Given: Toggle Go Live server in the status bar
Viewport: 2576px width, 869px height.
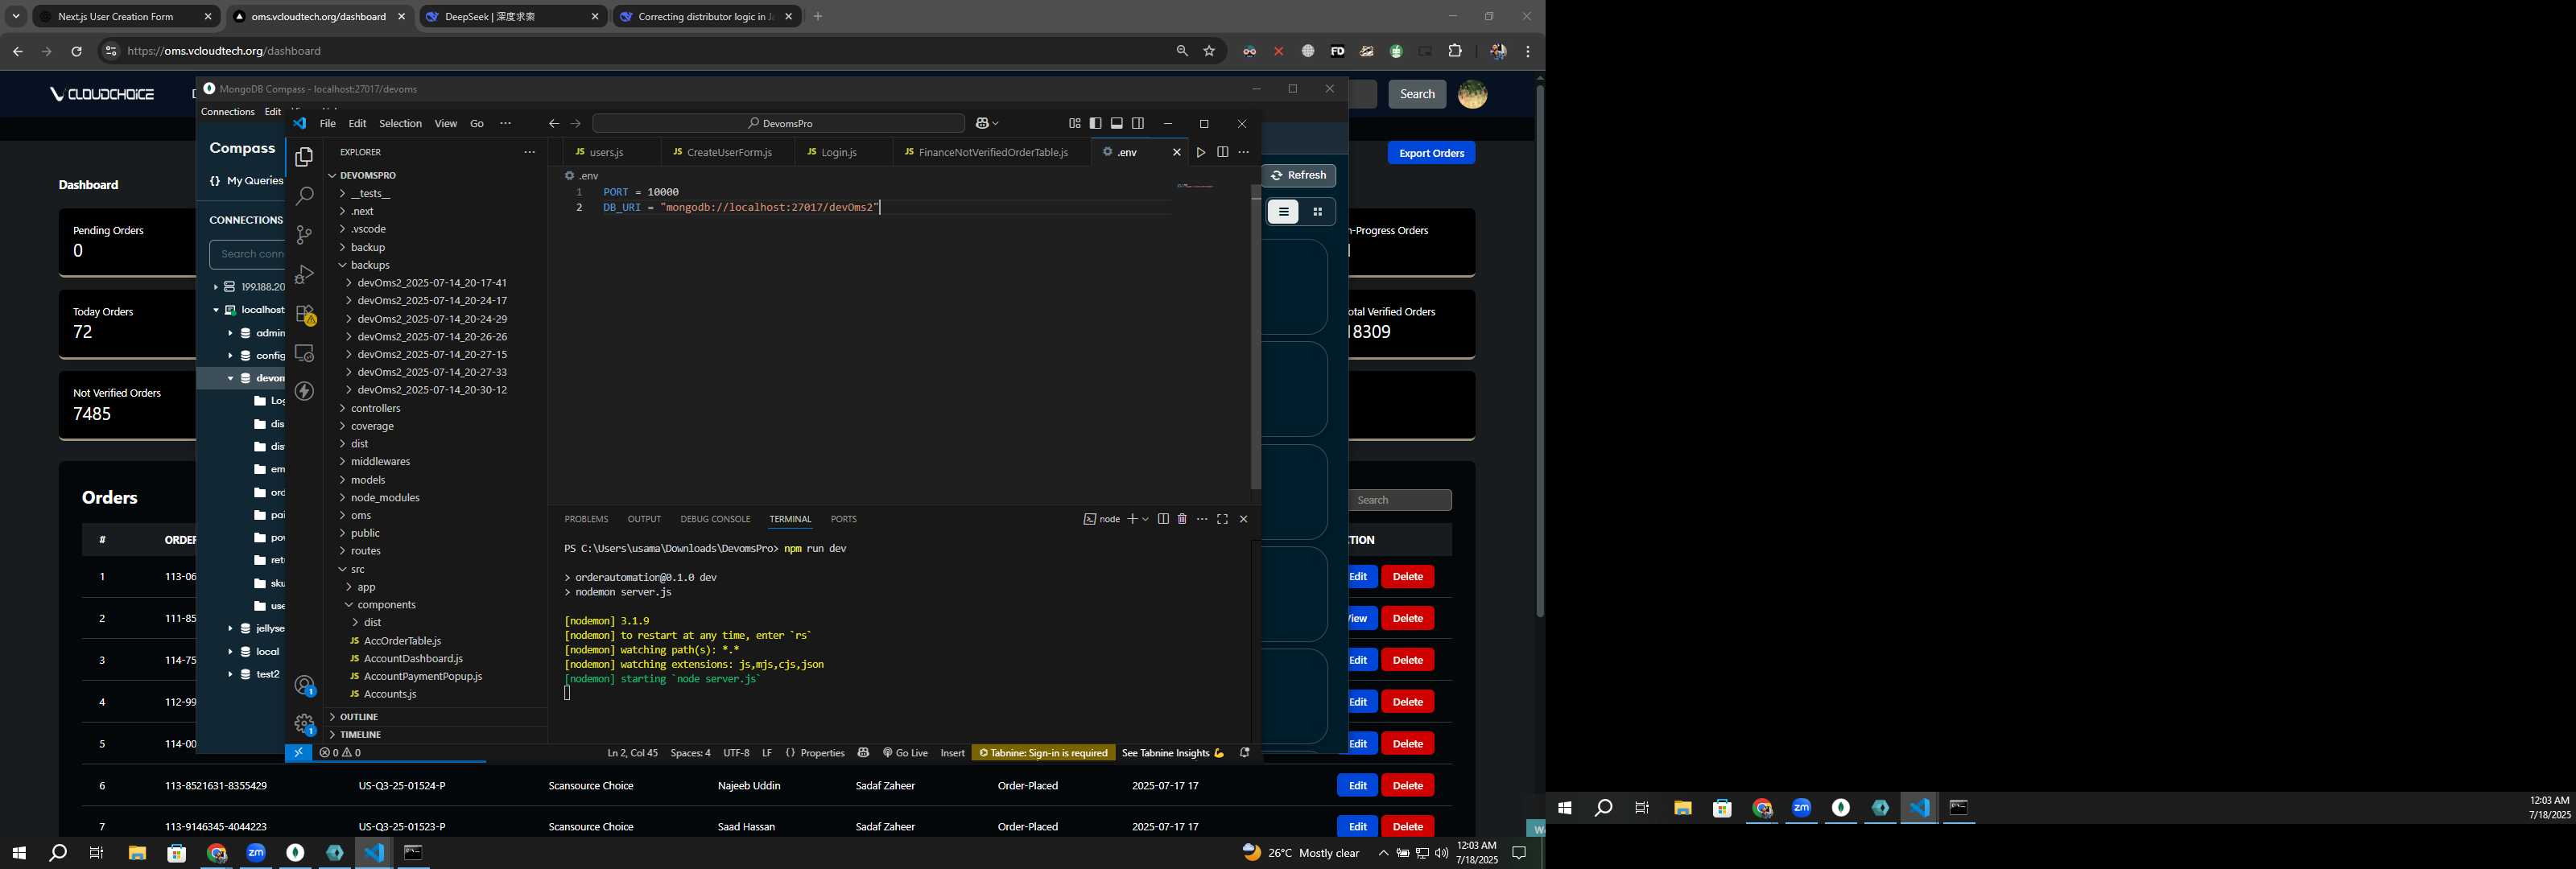Looking at the screenshot, I should tap(905, 753).
